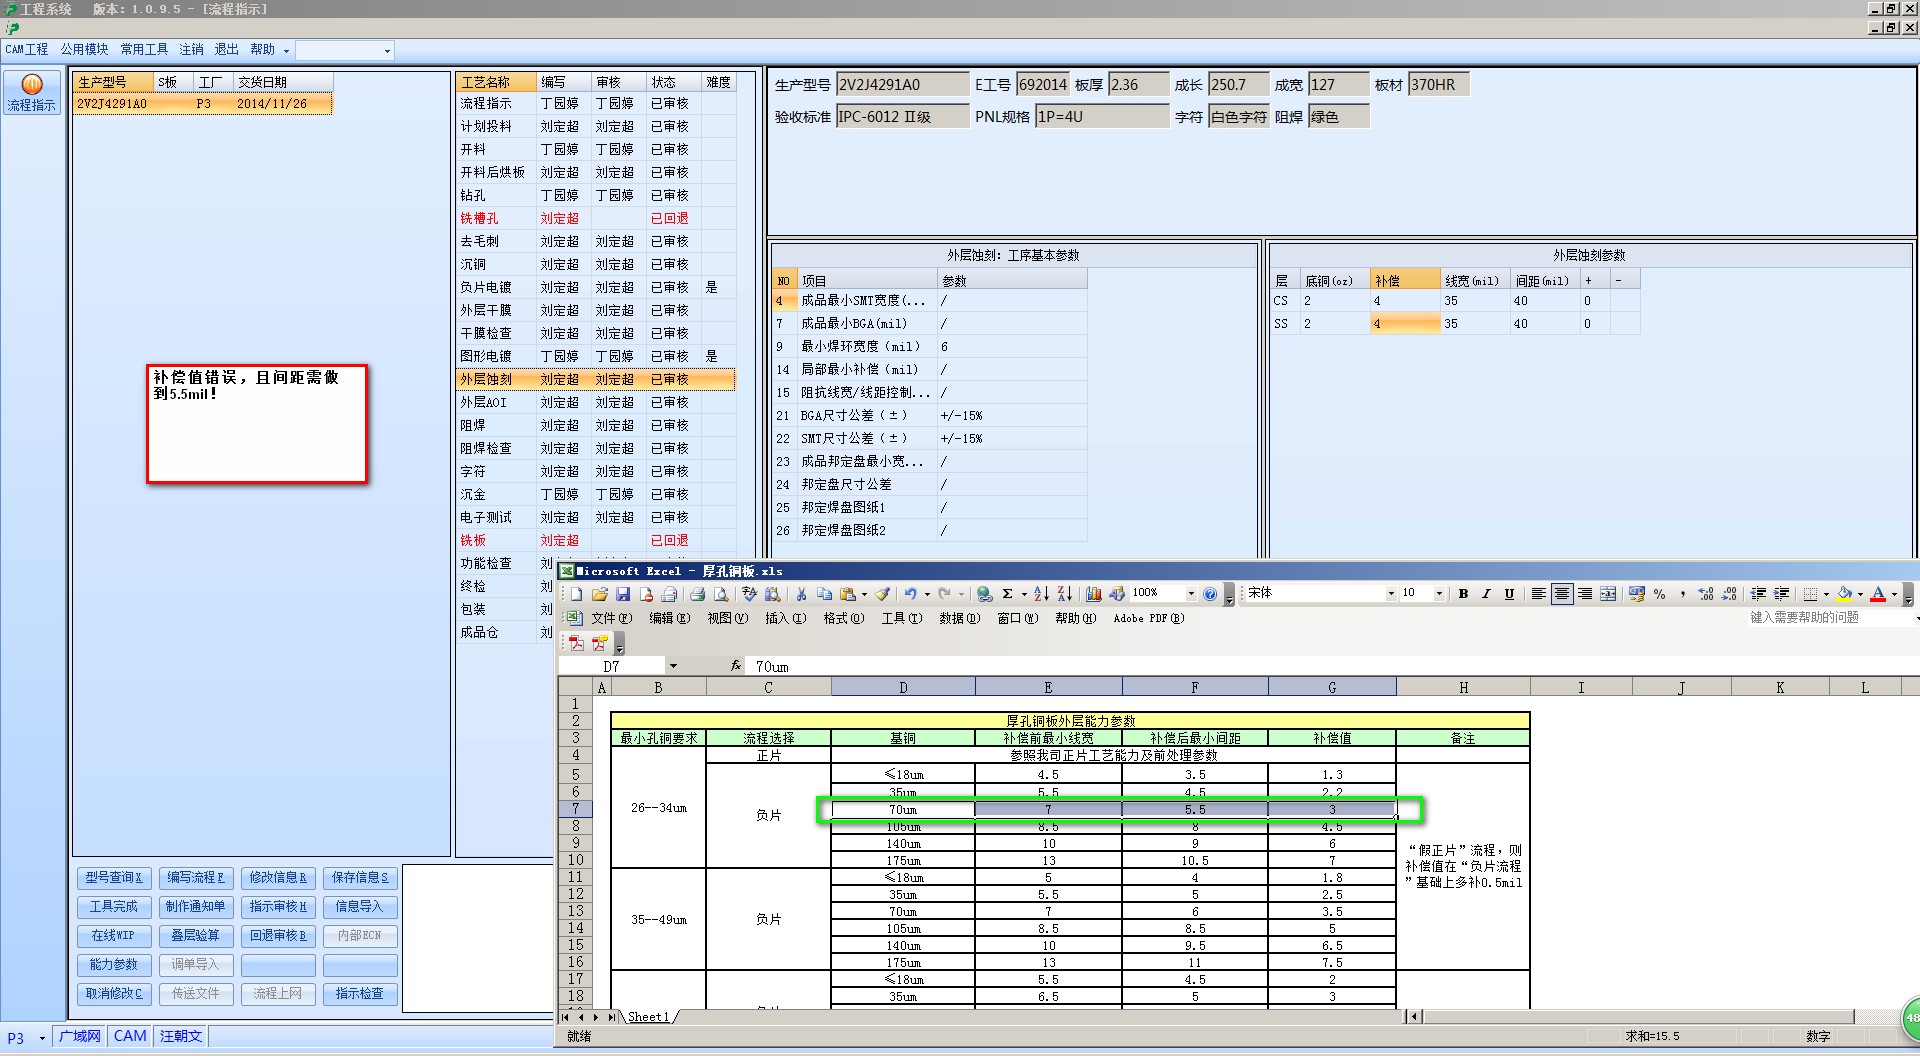Click the 能力参数 button

(114, 965)
